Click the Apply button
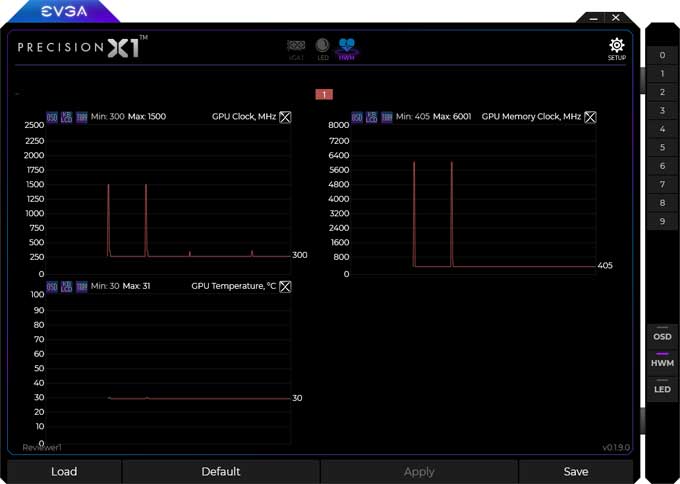Image resolution: width=680 pixels, height=484 pixels. coord(419,472)
